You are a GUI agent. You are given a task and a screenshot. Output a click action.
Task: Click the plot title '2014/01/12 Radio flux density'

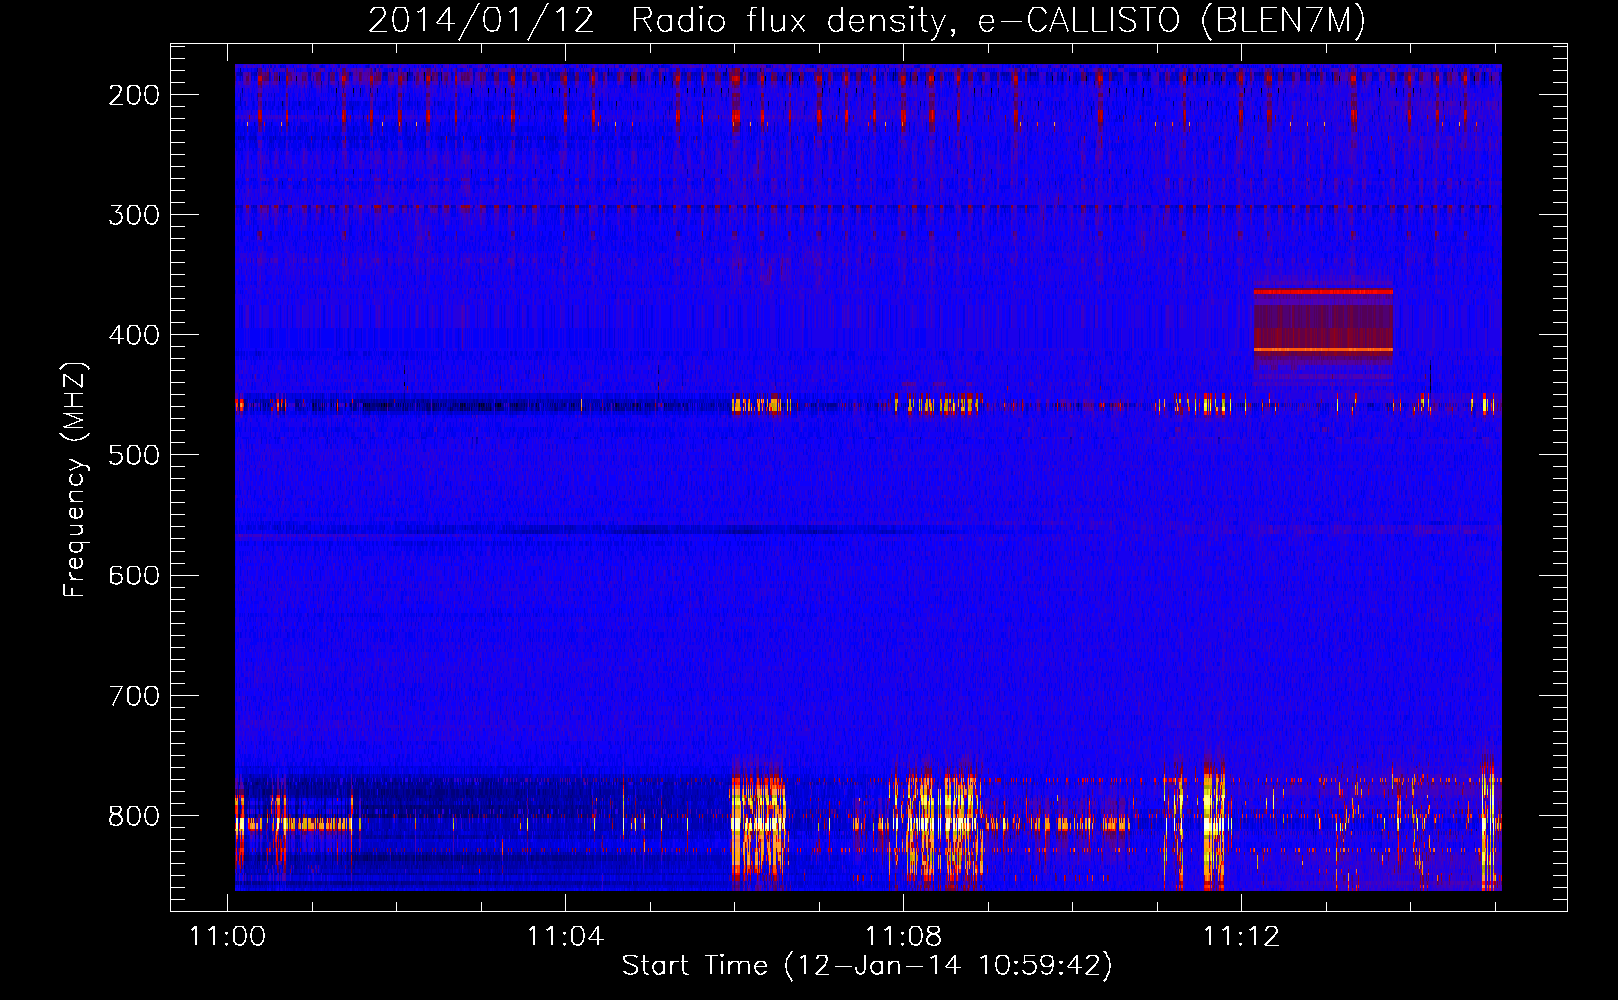pos(656,21)
